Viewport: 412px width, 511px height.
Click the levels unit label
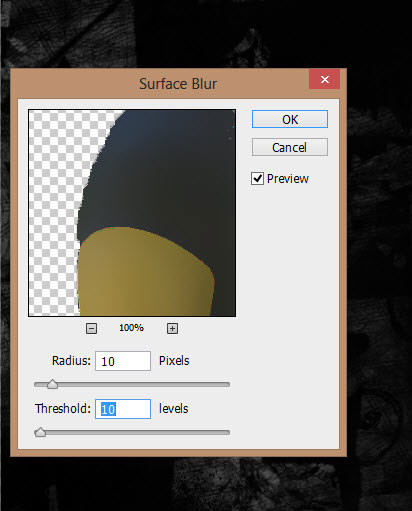[174, 409]
